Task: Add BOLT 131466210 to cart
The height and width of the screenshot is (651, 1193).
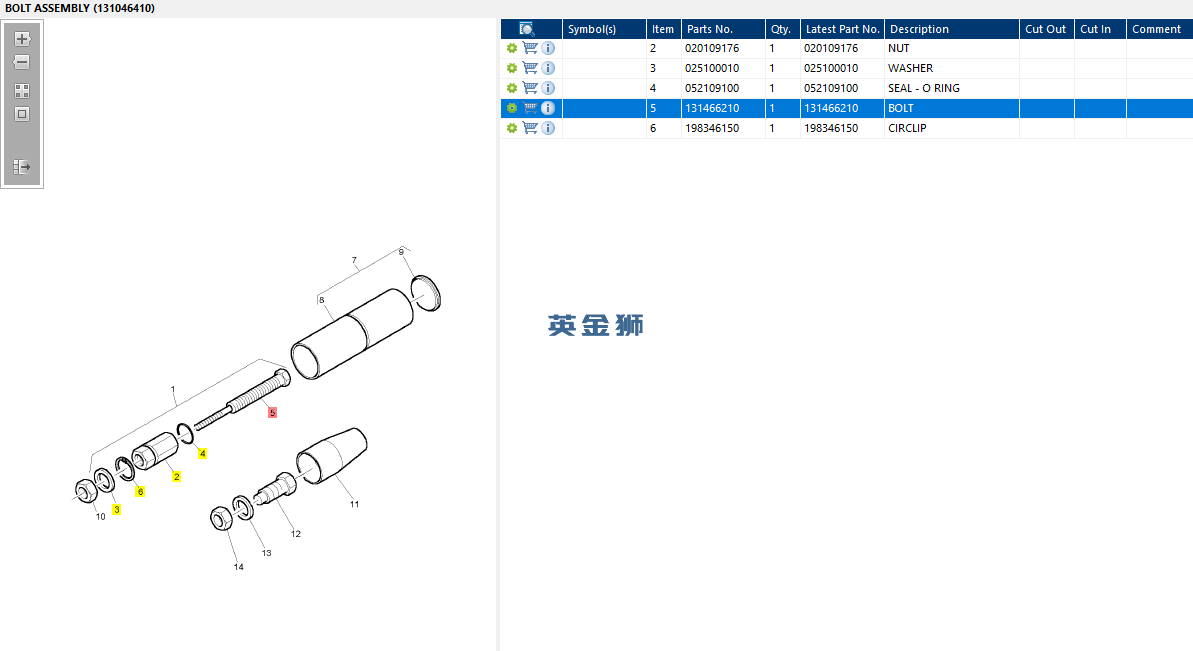Action: coord(530,108)
